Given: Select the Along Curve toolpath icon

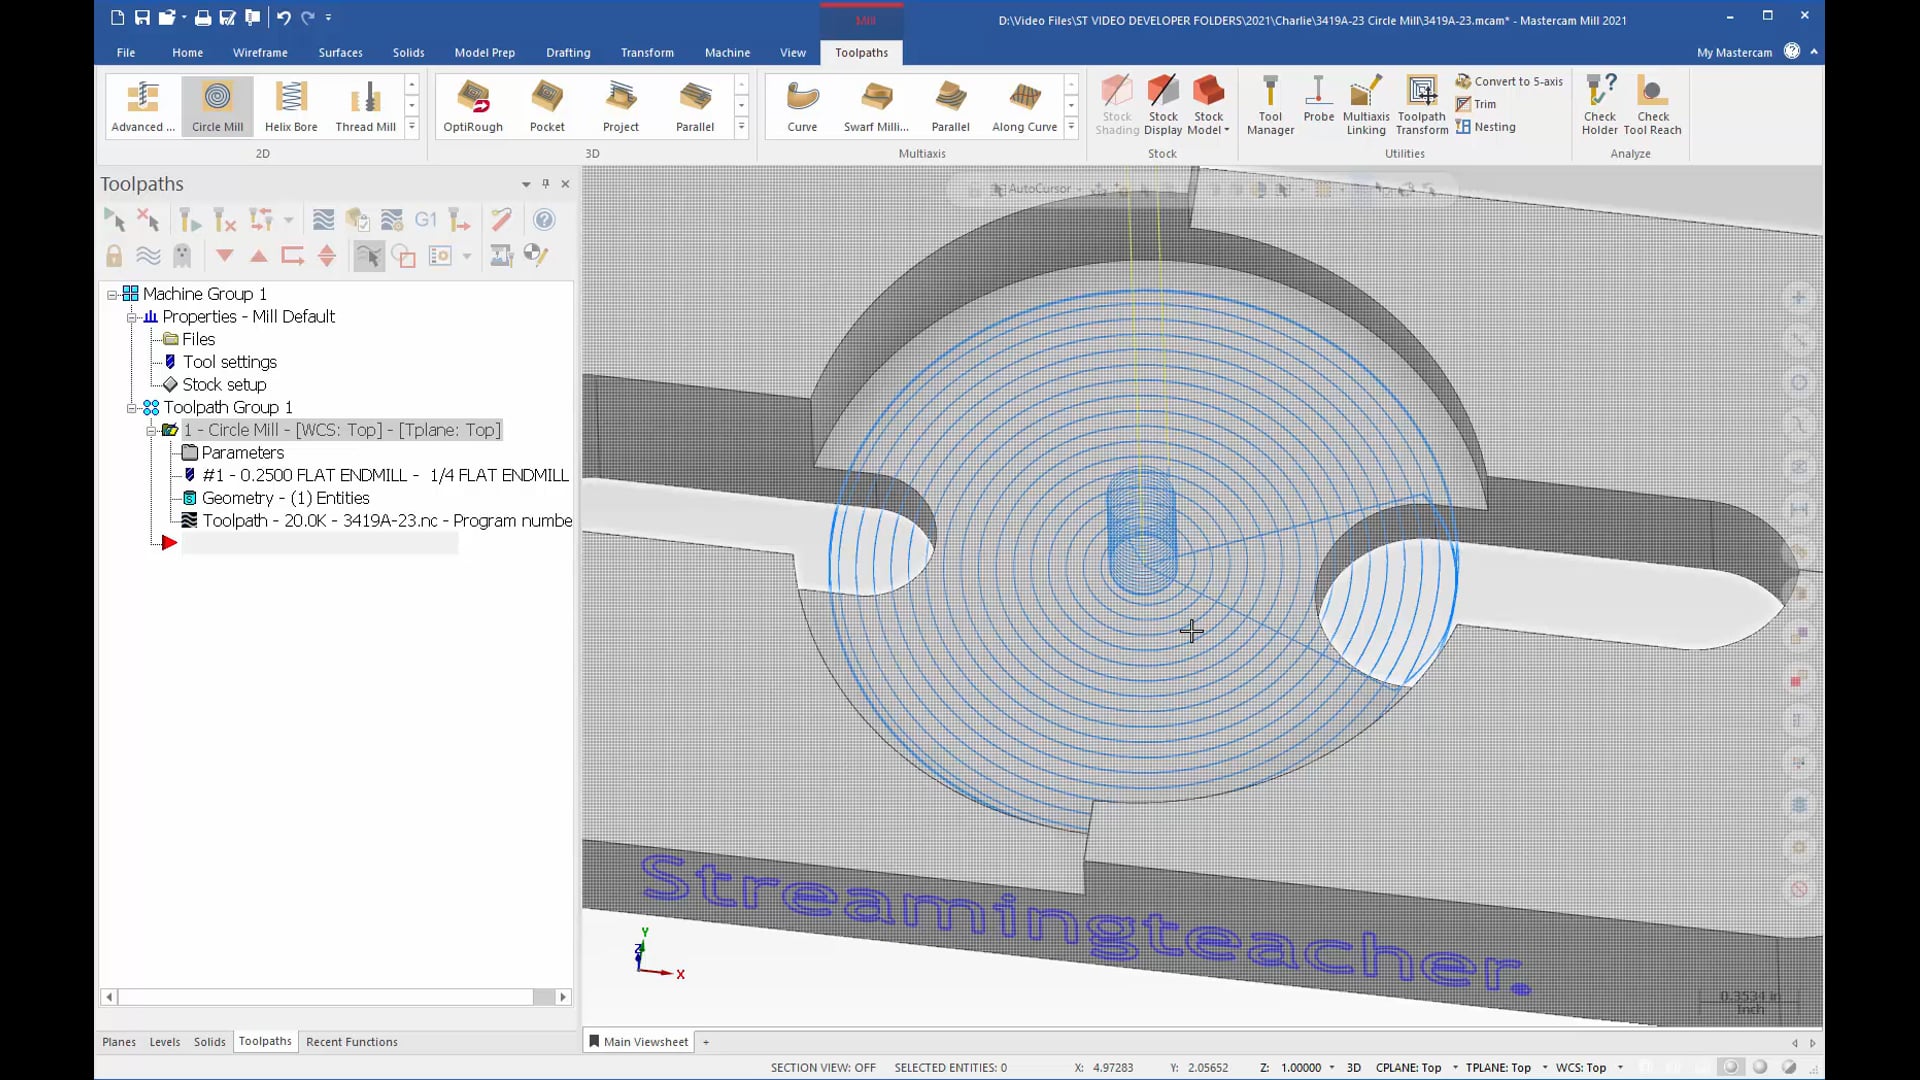Looking at the screenshot, I should pos(1026,103).
